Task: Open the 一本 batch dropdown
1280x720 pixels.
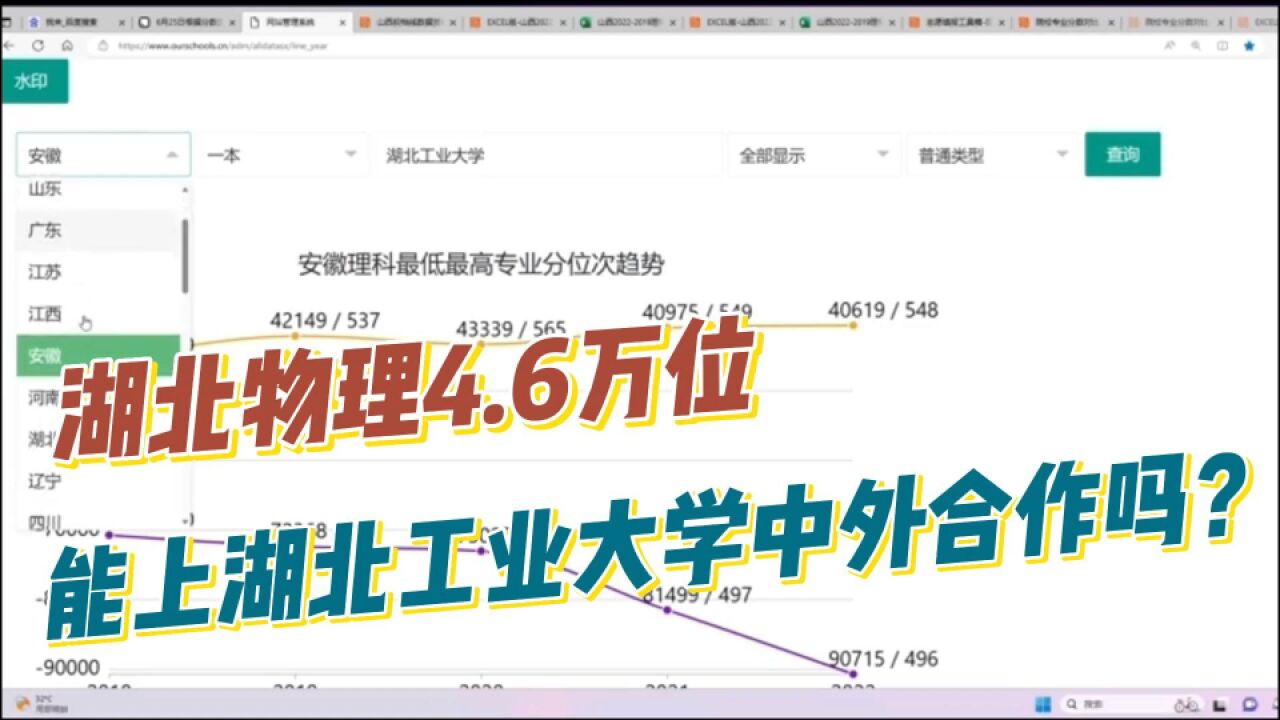Action: point(281,155)
